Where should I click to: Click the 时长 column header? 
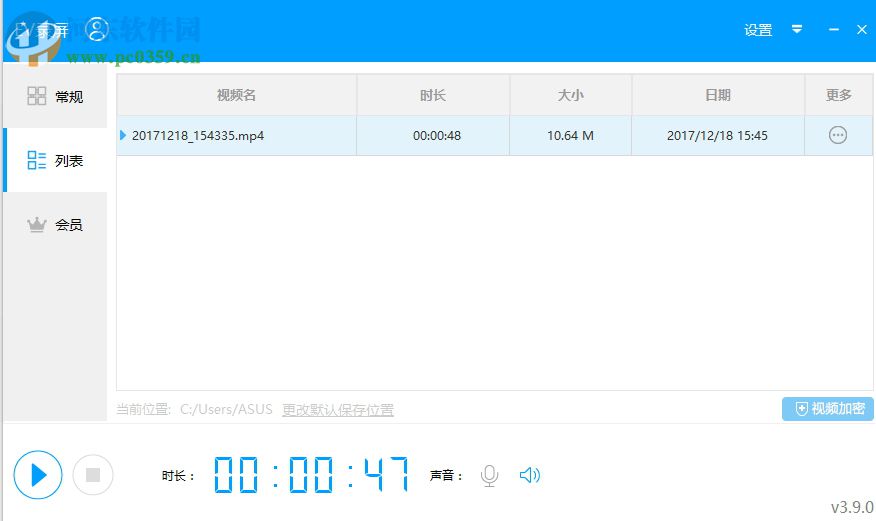point(433,95)
